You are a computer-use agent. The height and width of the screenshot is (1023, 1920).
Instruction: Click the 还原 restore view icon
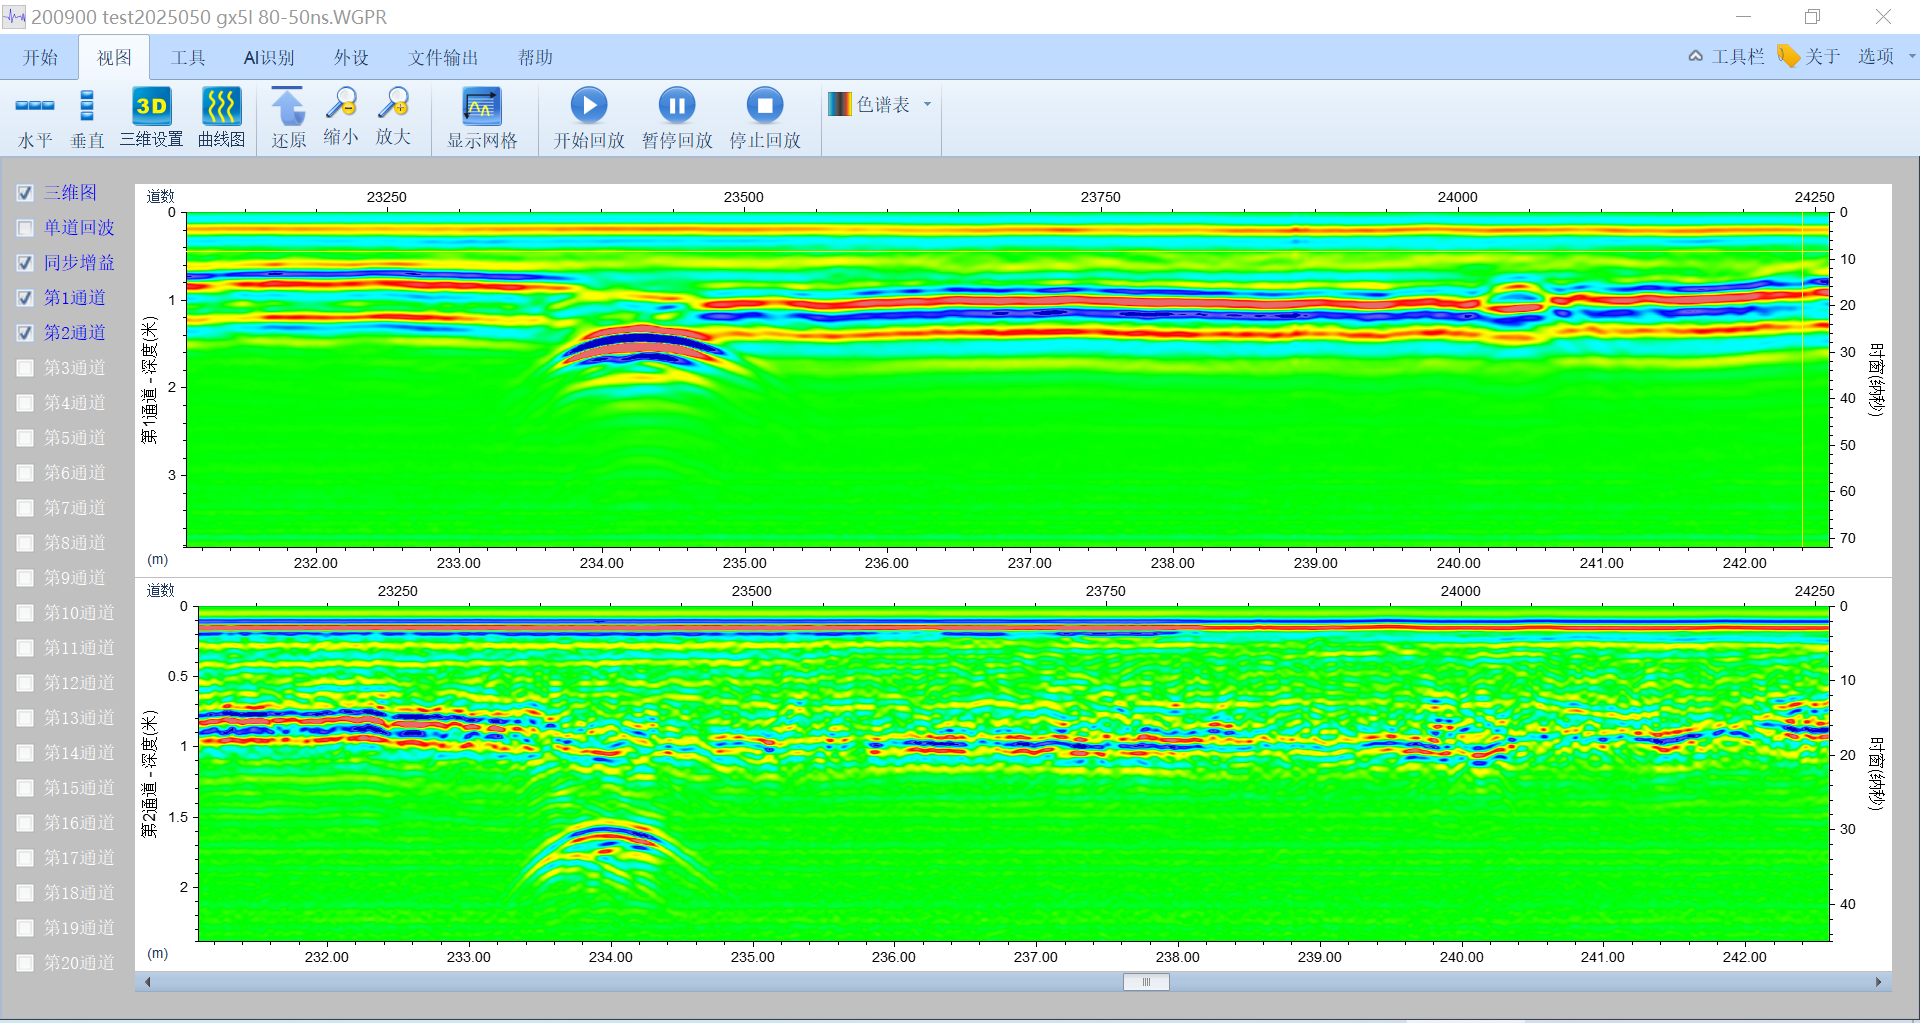point(288,106)
